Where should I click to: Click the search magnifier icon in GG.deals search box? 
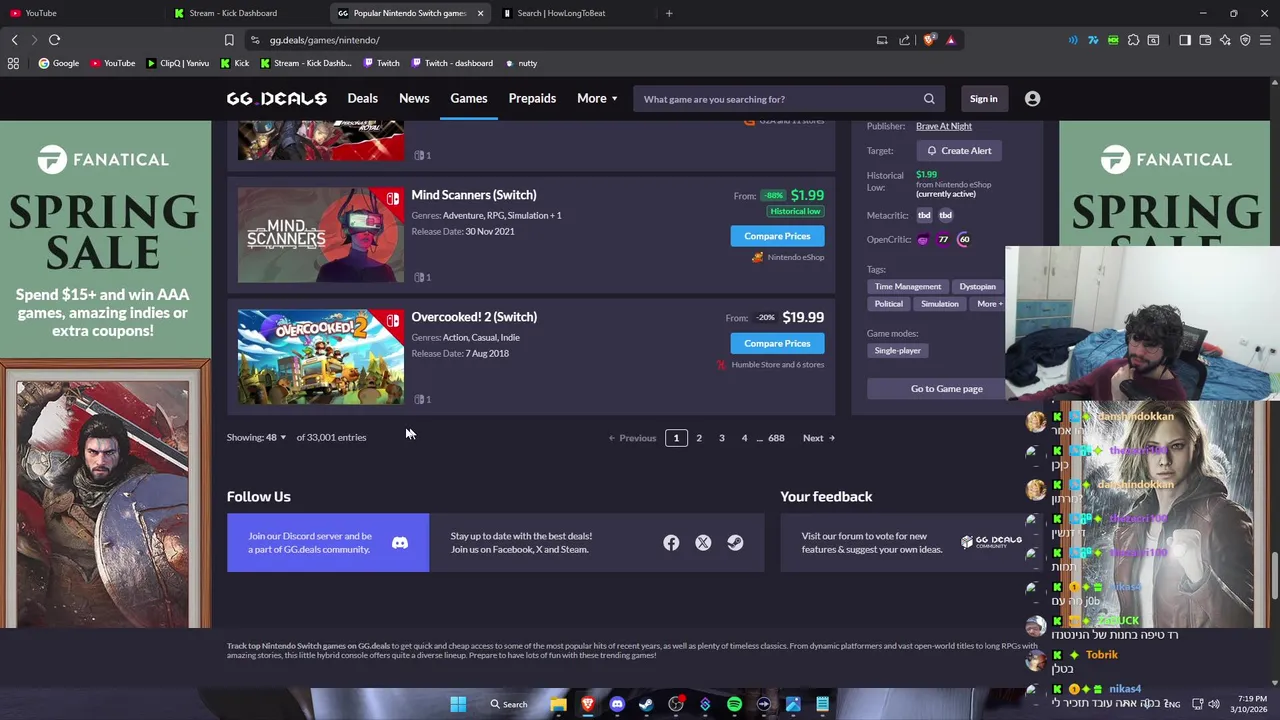(929, 99)
